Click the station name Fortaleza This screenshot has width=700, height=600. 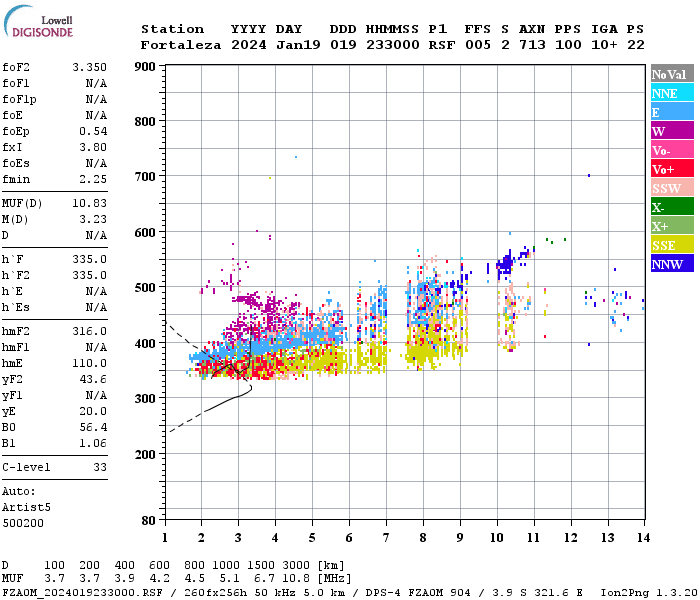pyautogui.click(x=181, y=45)
